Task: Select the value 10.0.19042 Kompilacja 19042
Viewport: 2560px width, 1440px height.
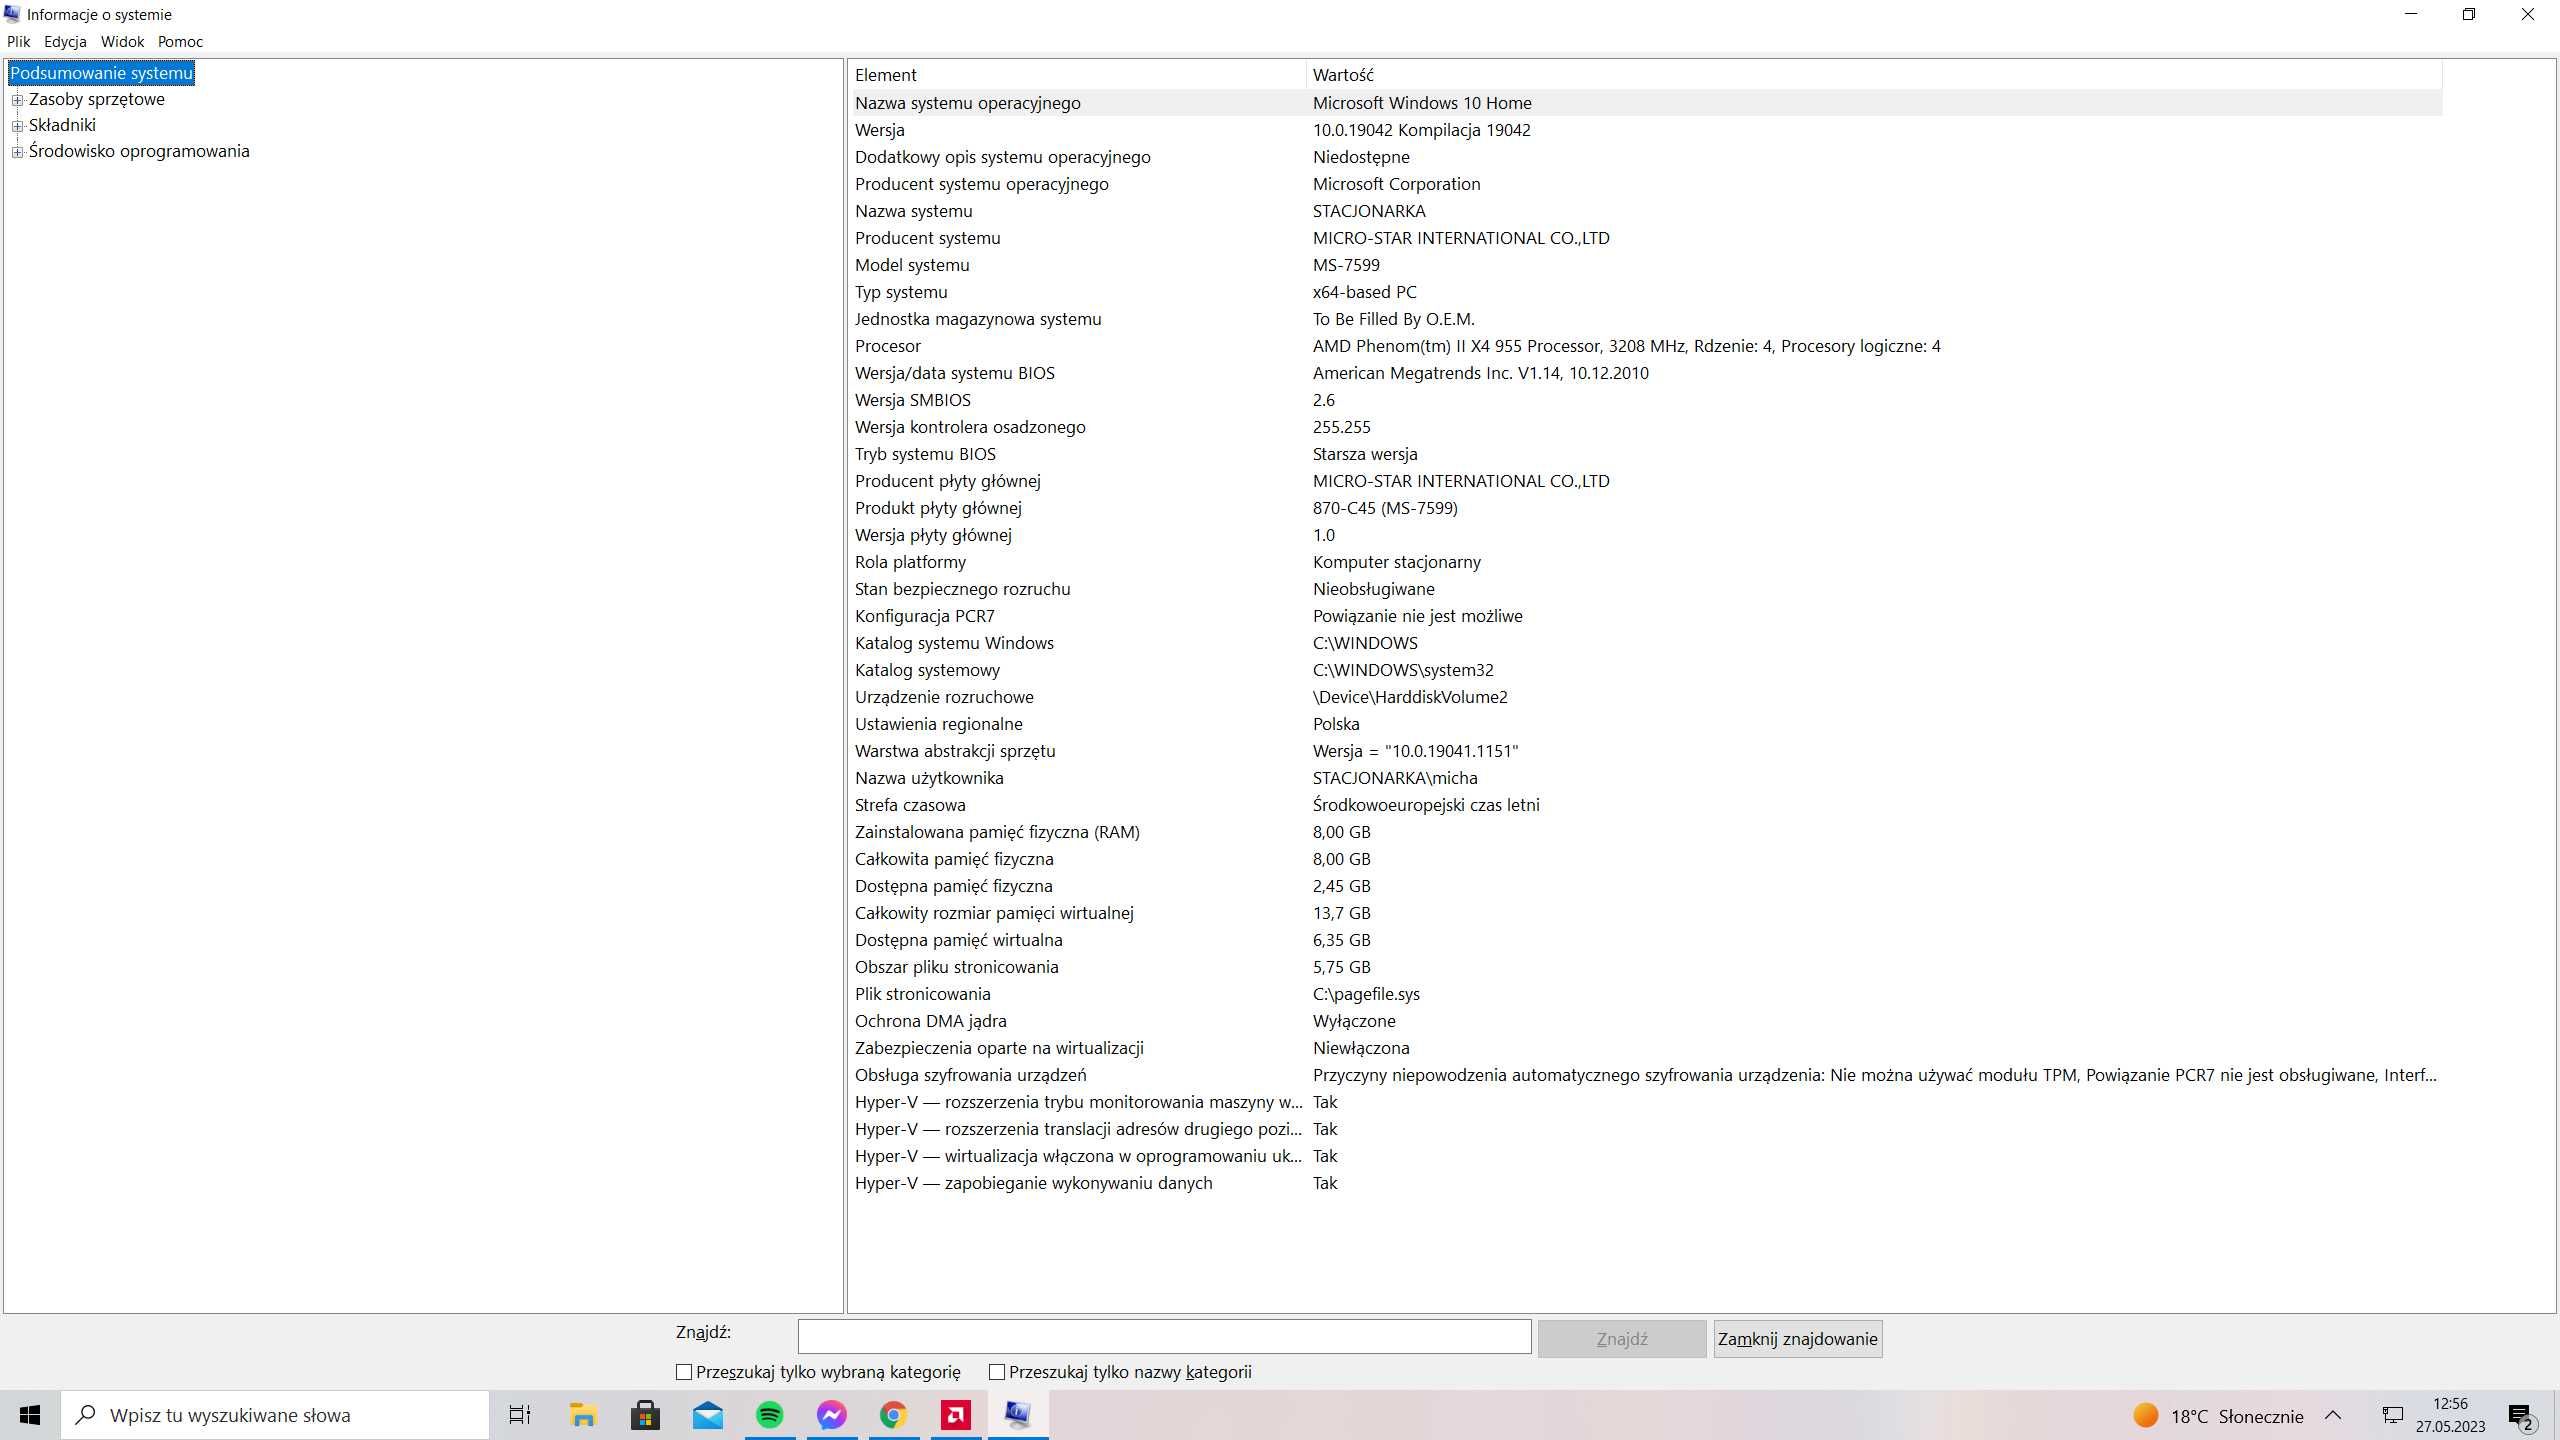Action: (1421, 130)
